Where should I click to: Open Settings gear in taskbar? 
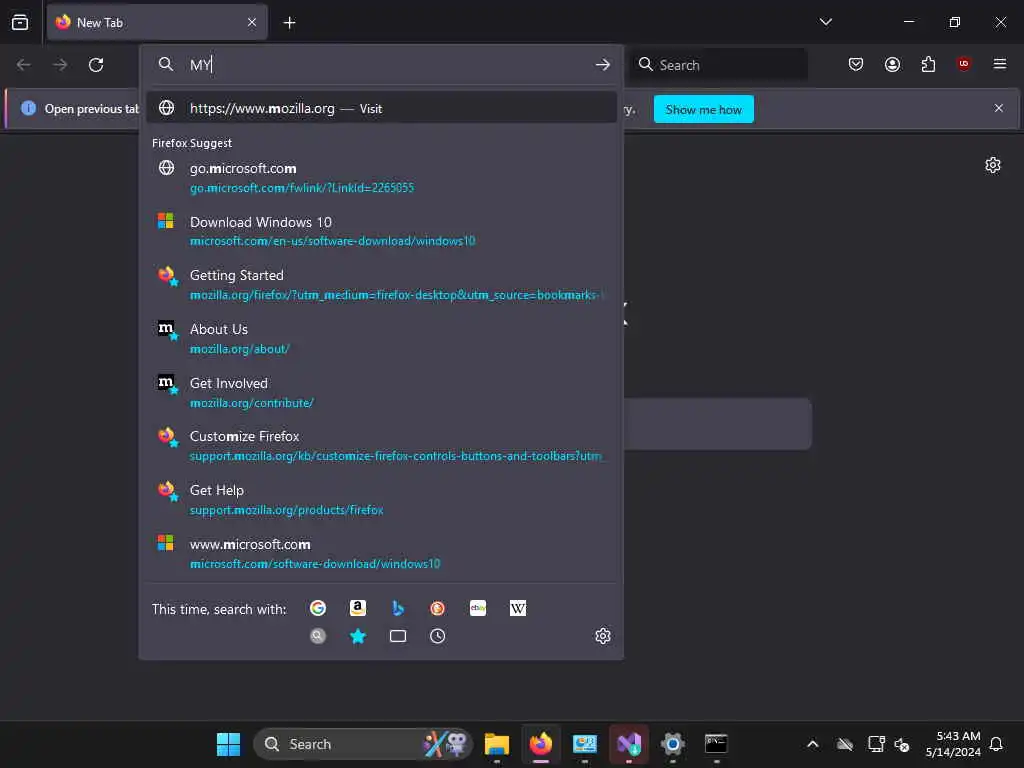point(673,744)
